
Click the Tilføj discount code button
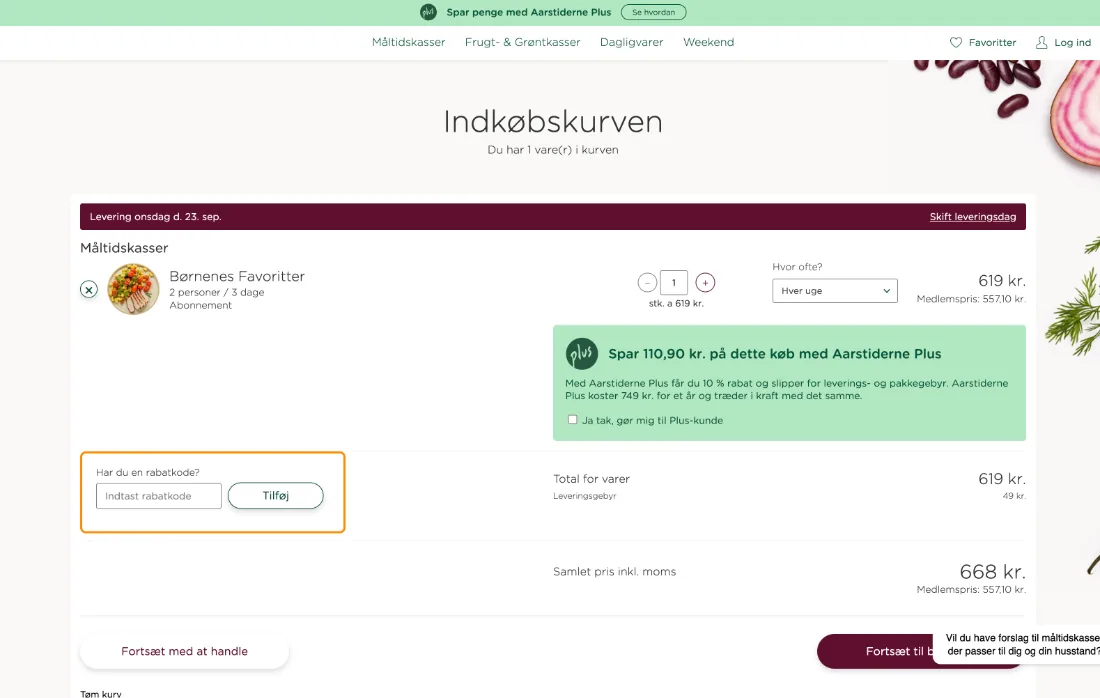[276, 495]
